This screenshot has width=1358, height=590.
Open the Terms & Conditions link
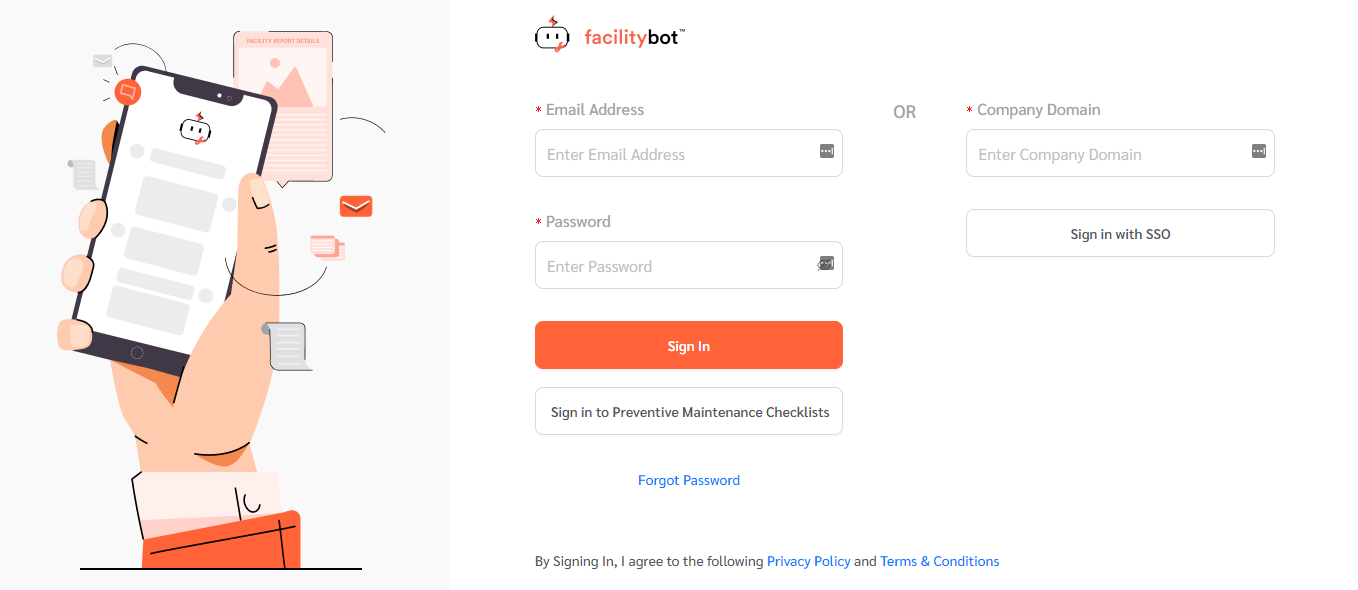click(x=939, y=562)
